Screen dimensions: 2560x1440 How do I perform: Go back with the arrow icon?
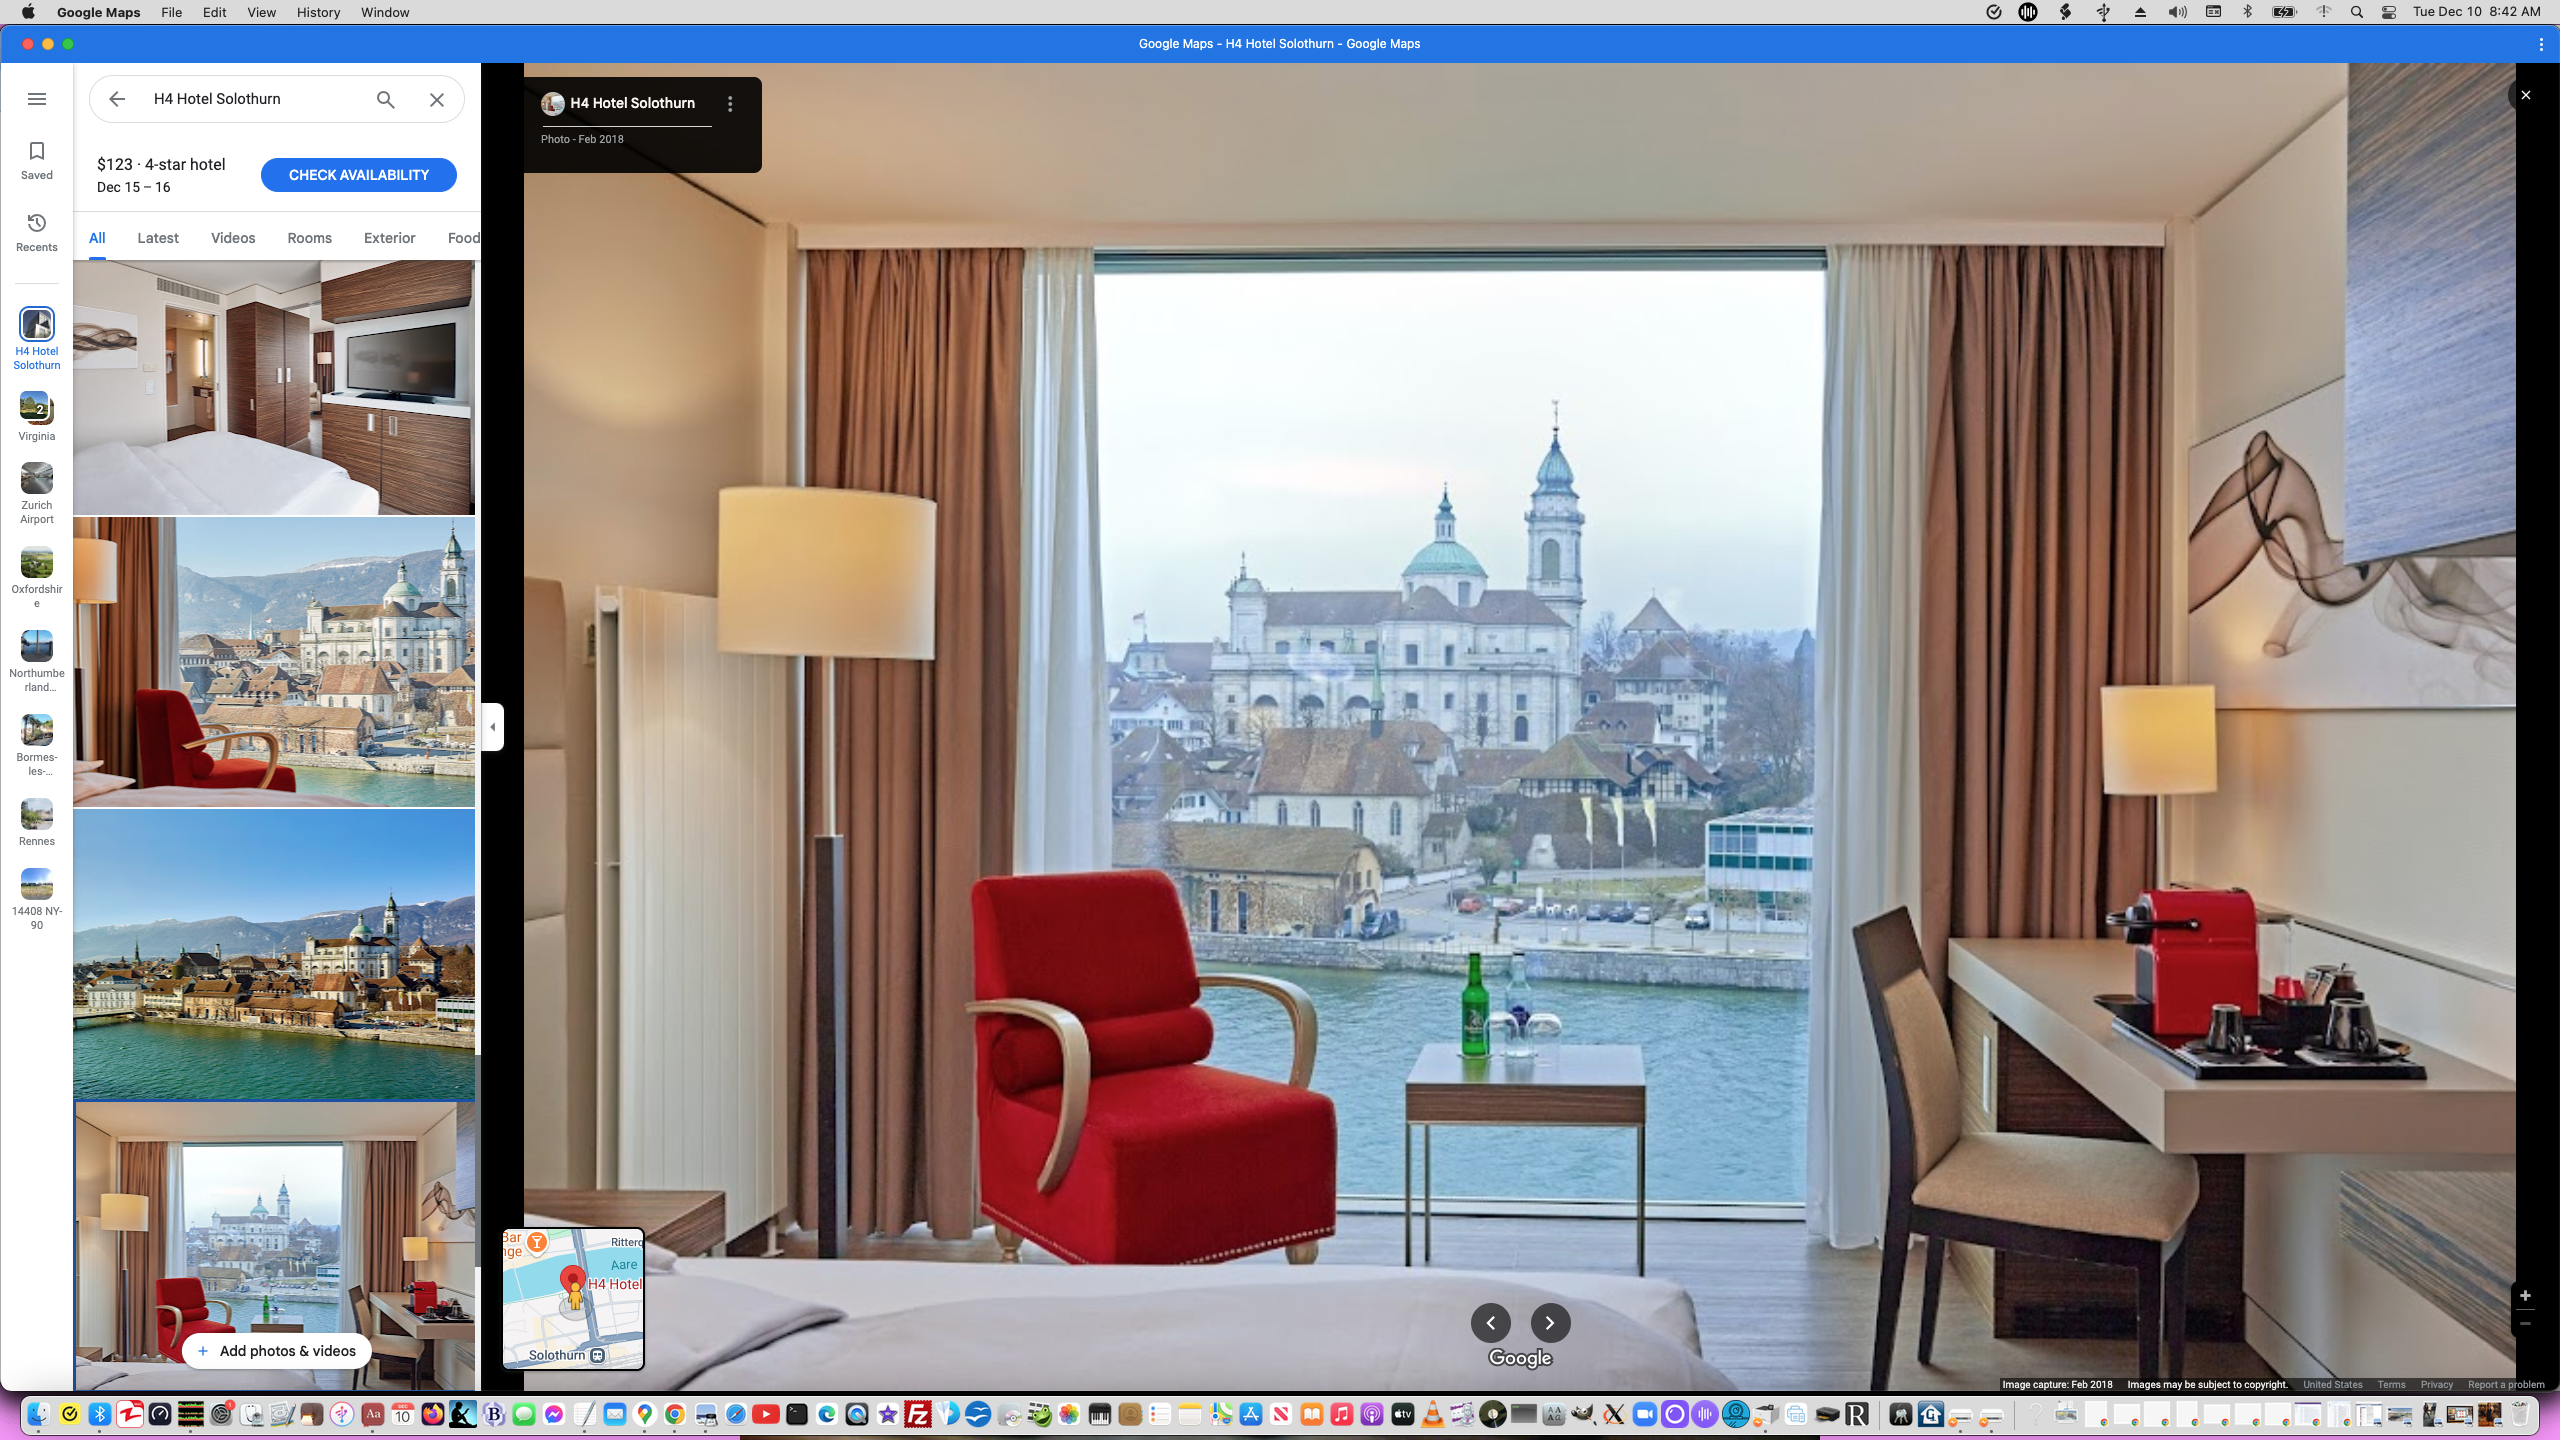coord(117,99)
